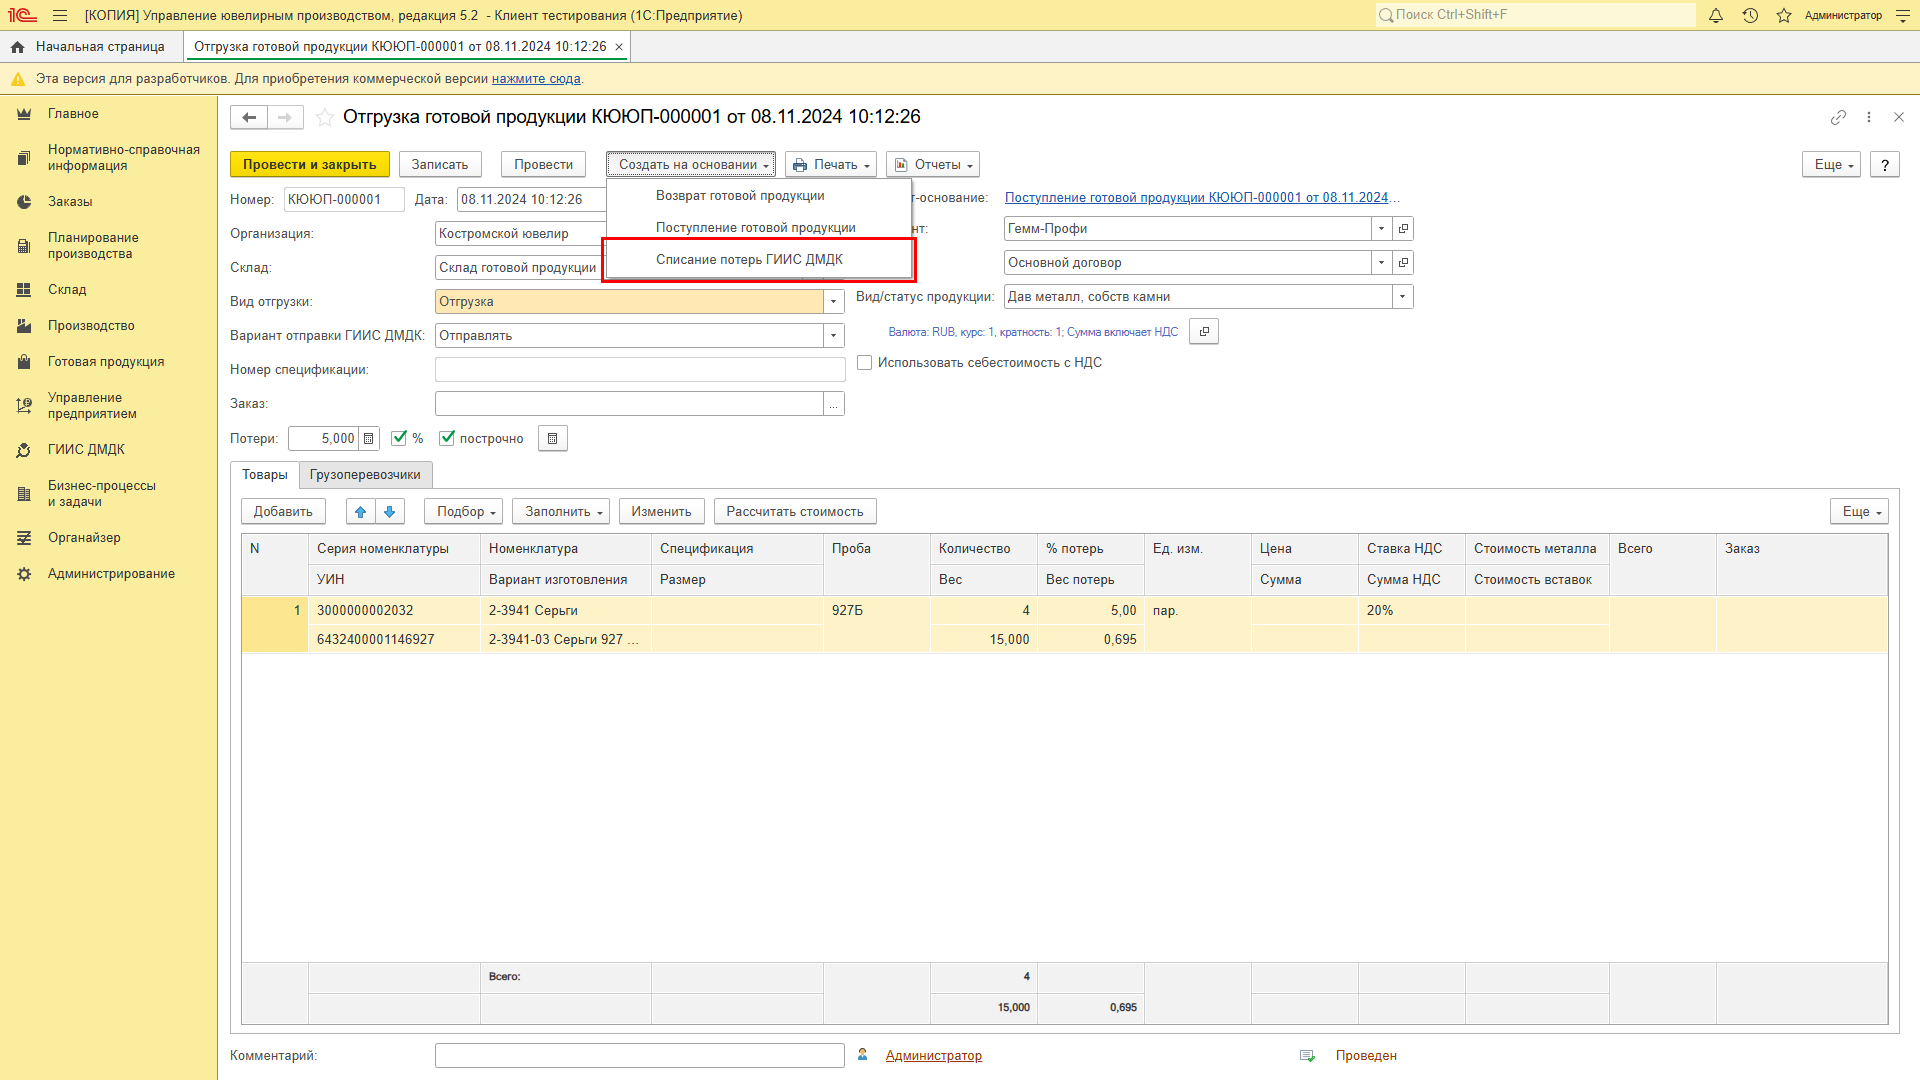Open Заполнить dropdown
The width and height of the screenshot is (1920, 1080).
tap(562, 512)
